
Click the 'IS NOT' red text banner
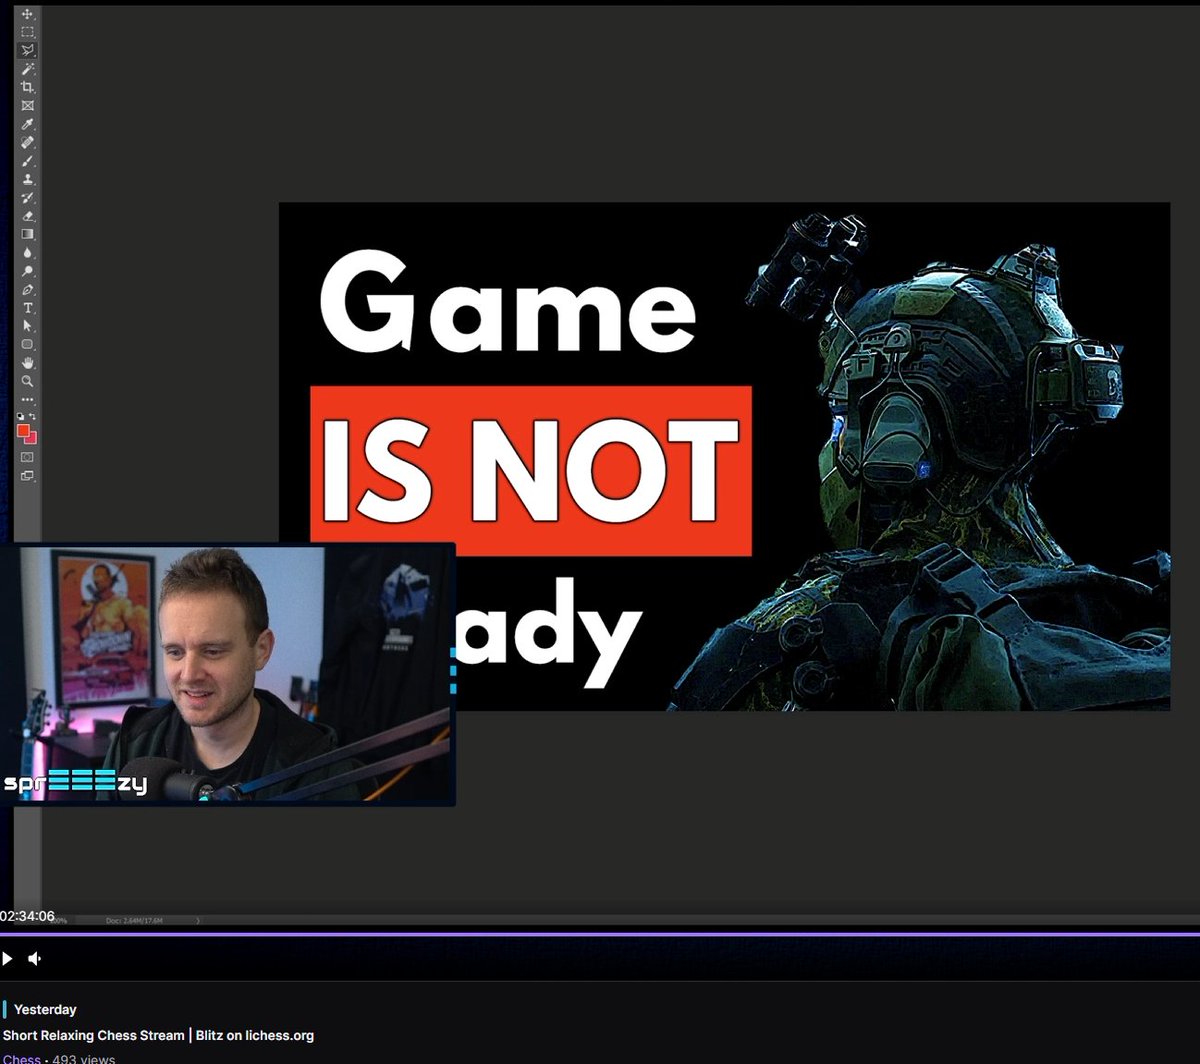pyautogui.click(x=530, y=471)
